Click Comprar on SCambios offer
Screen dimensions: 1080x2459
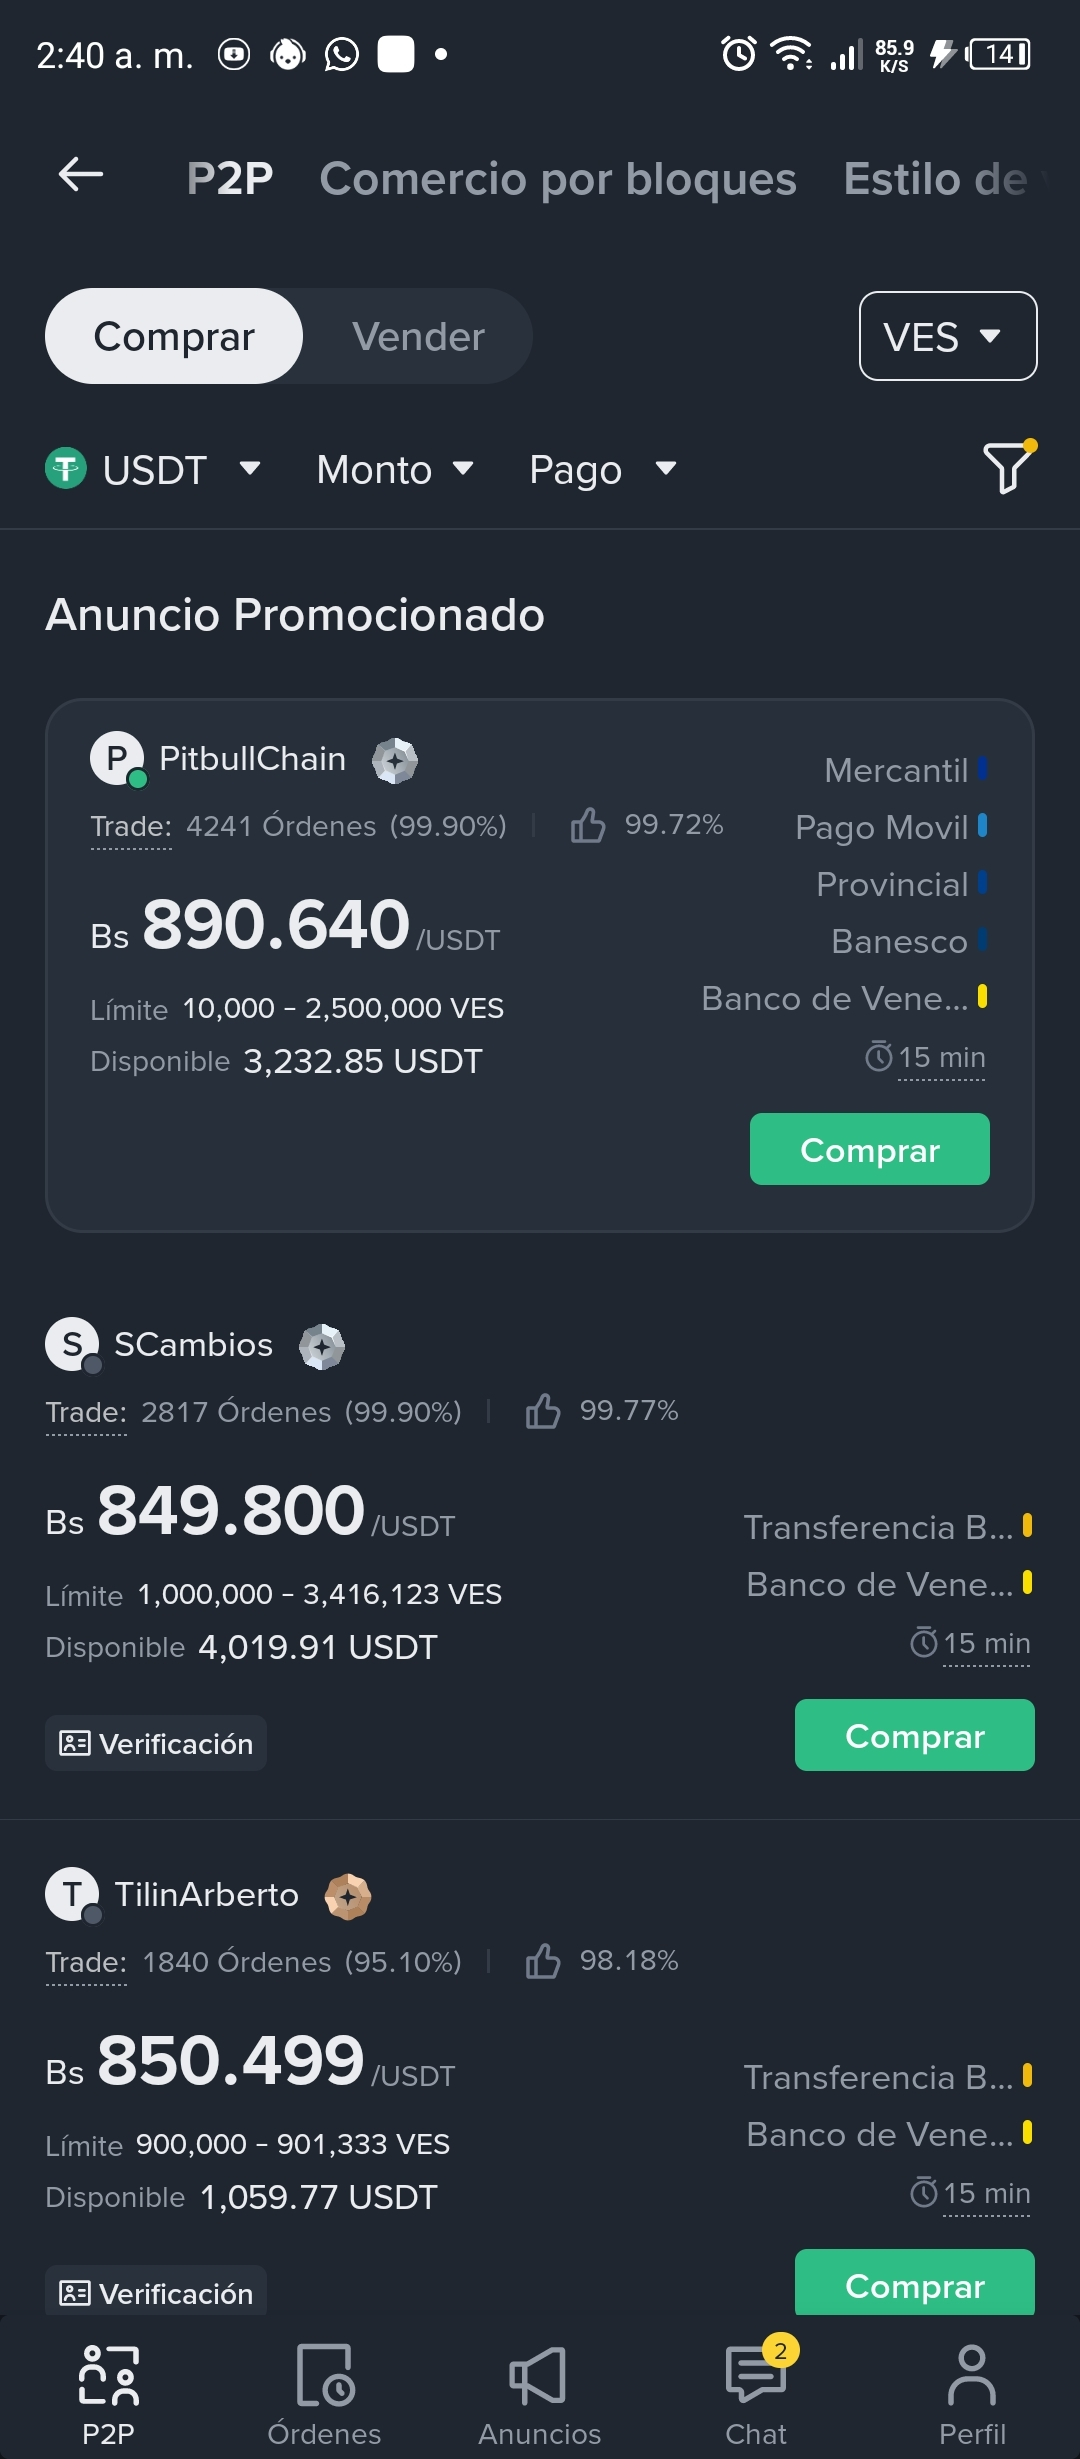(915, 1735)
